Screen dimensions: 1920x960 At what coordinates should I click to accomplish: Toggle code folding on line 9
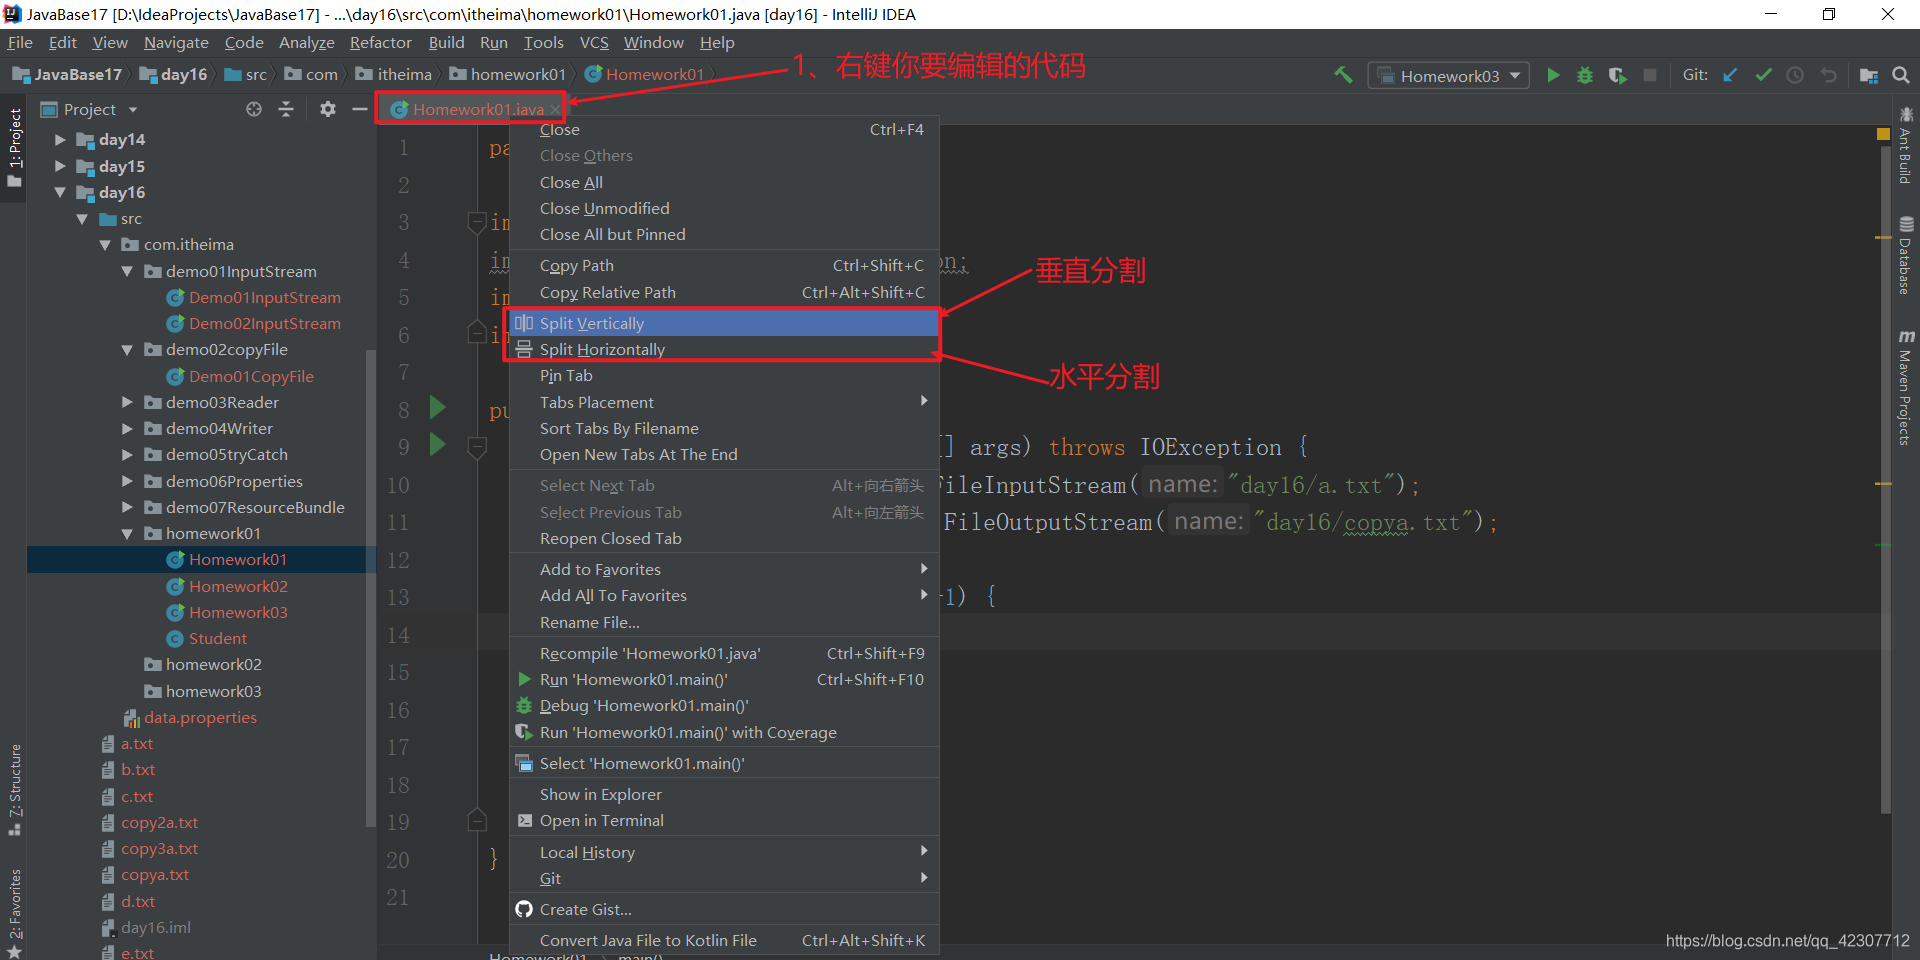tap(477, 447)
